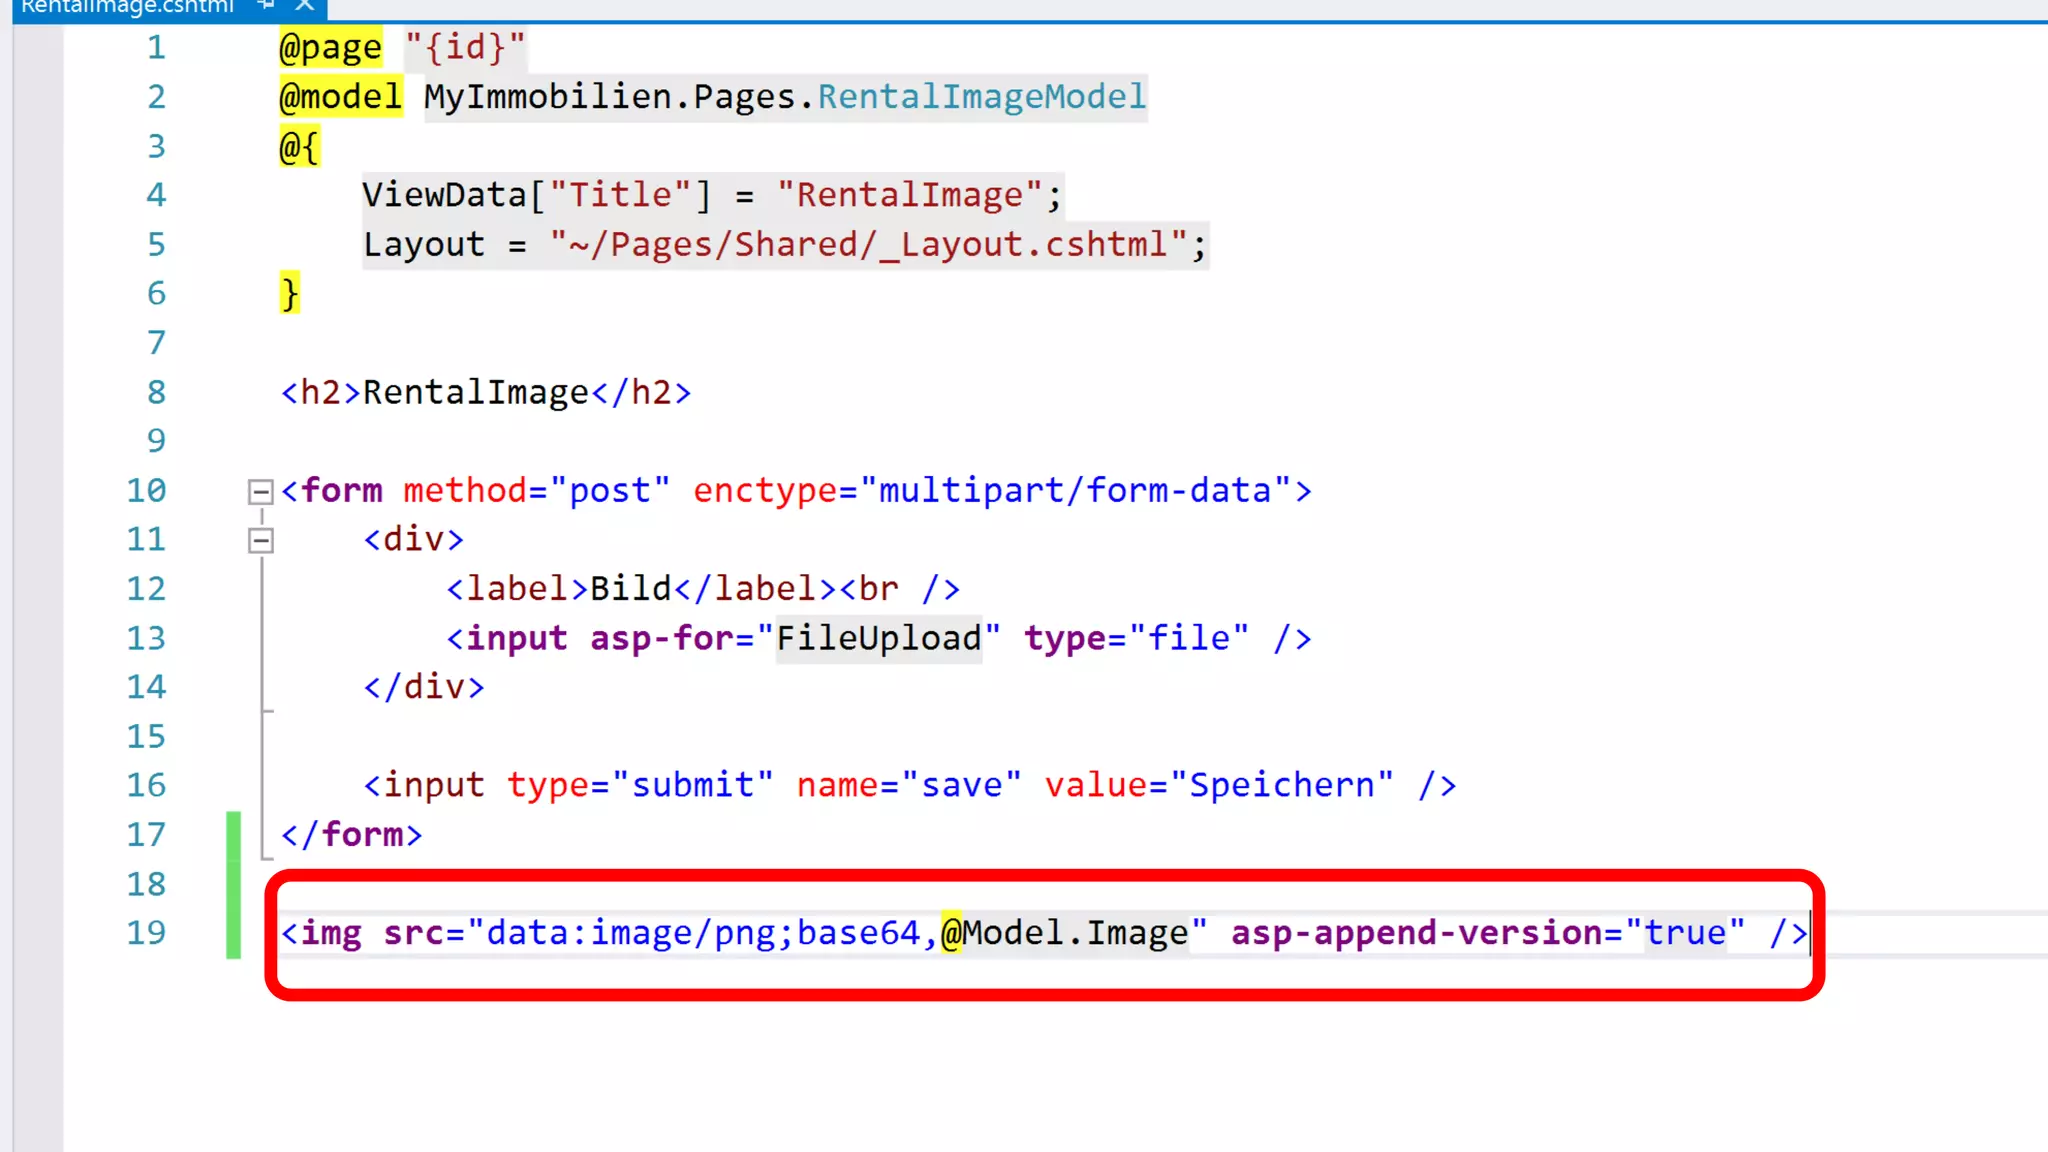Click the asp-append-version attribute name

click(1416, 933)
